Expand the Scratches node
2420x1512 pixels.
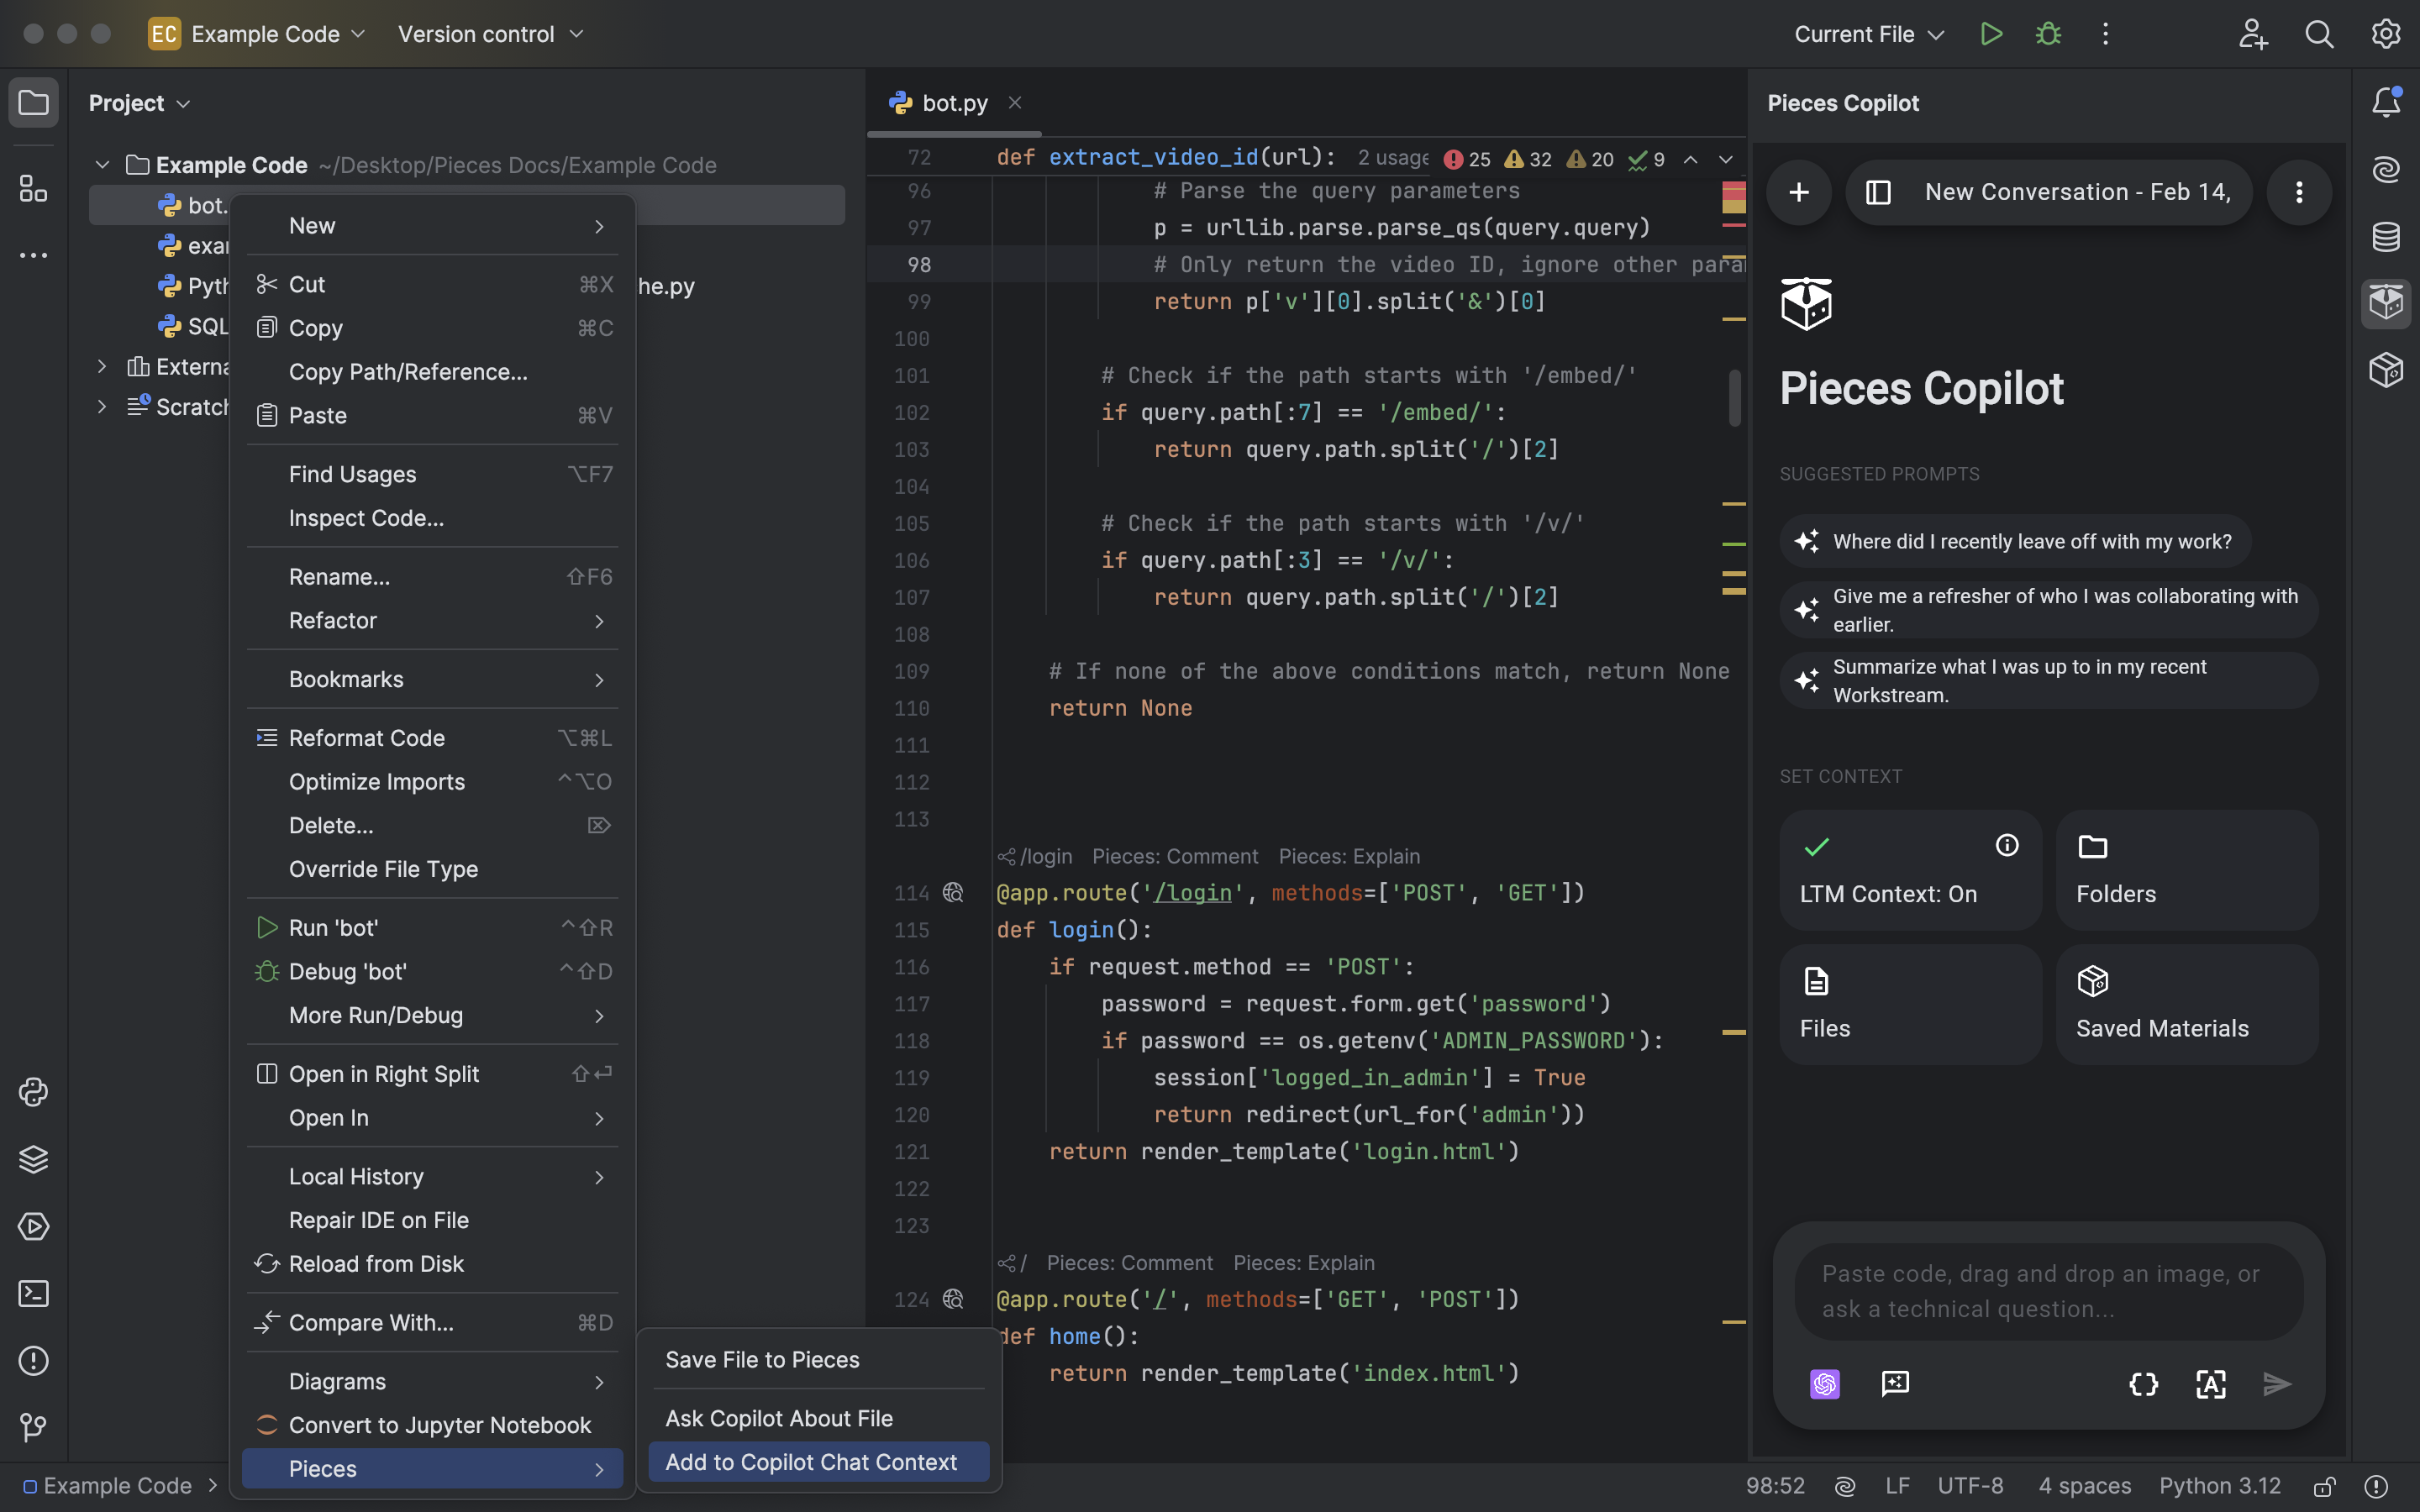(x=102, y=407)
